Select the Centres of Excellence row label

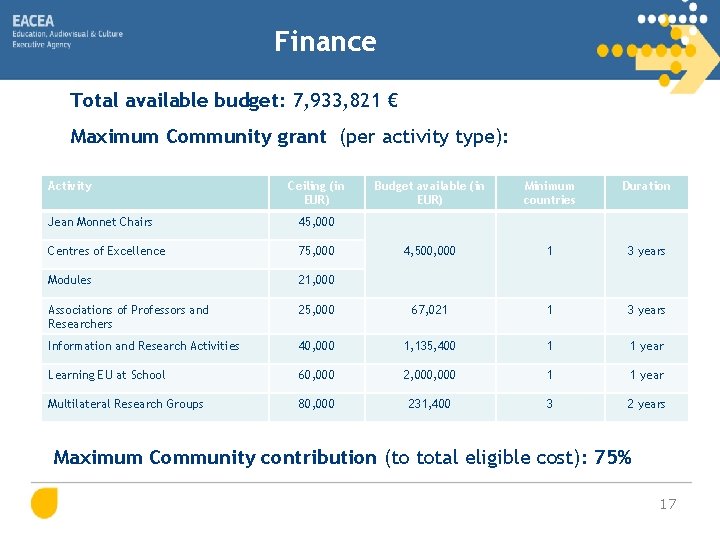point(107,251)
